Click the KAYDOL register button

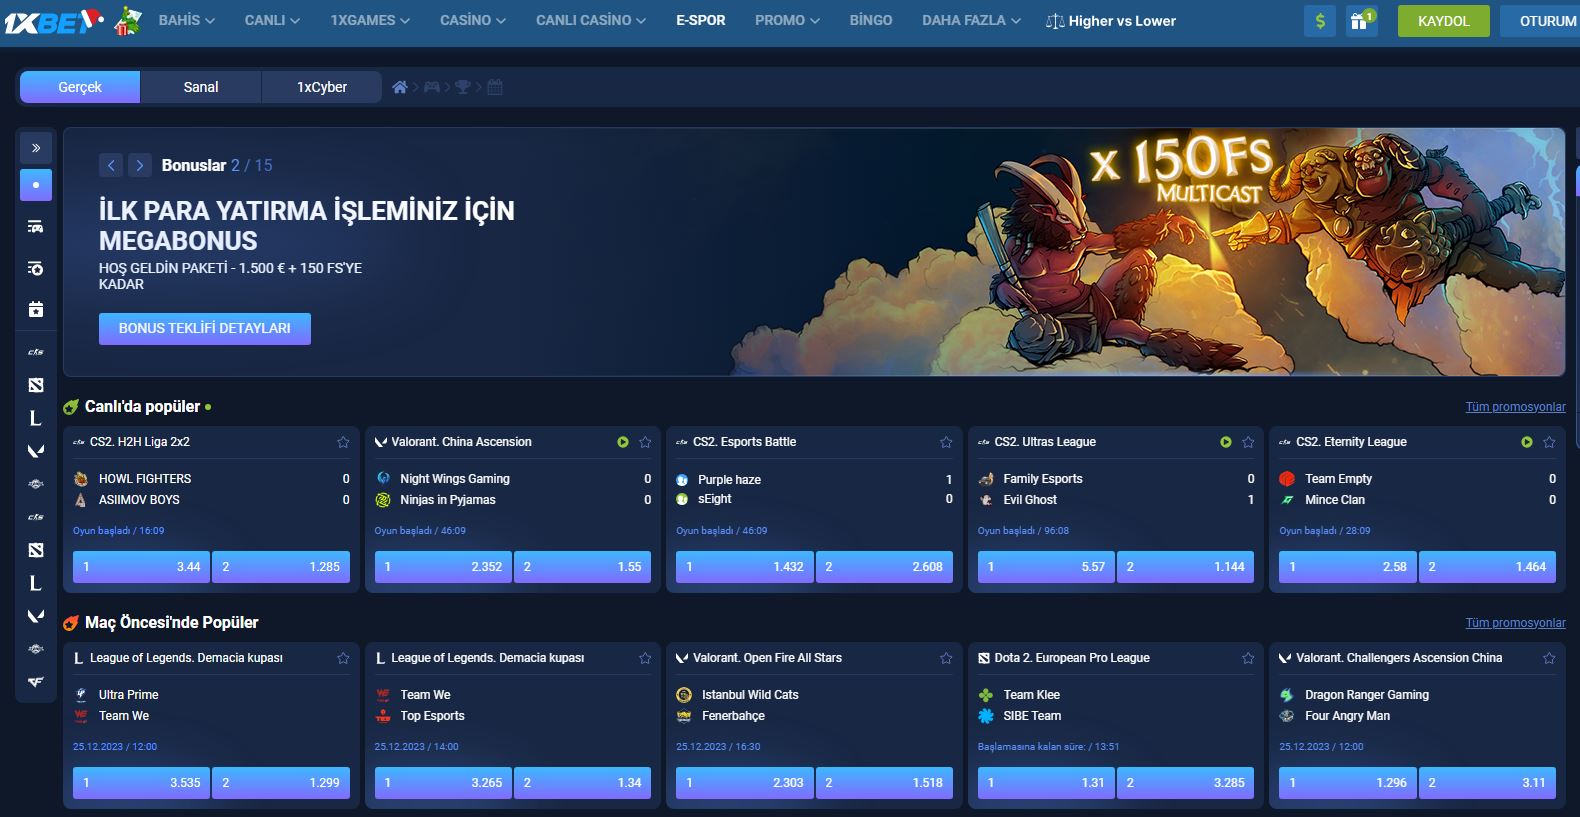click(1443, 21)
